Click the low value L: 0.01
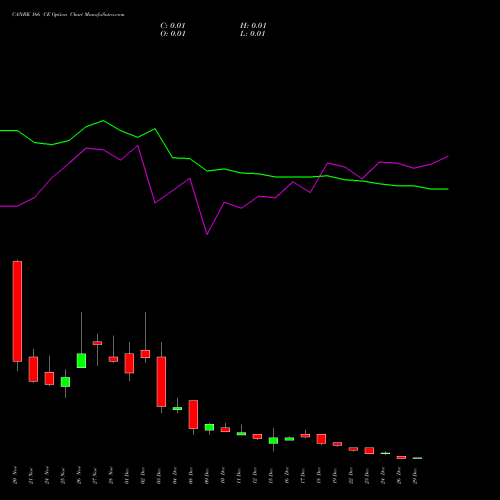Image resolution: width=500 pixels, height=500 pixels. click(x=253, y=34)
